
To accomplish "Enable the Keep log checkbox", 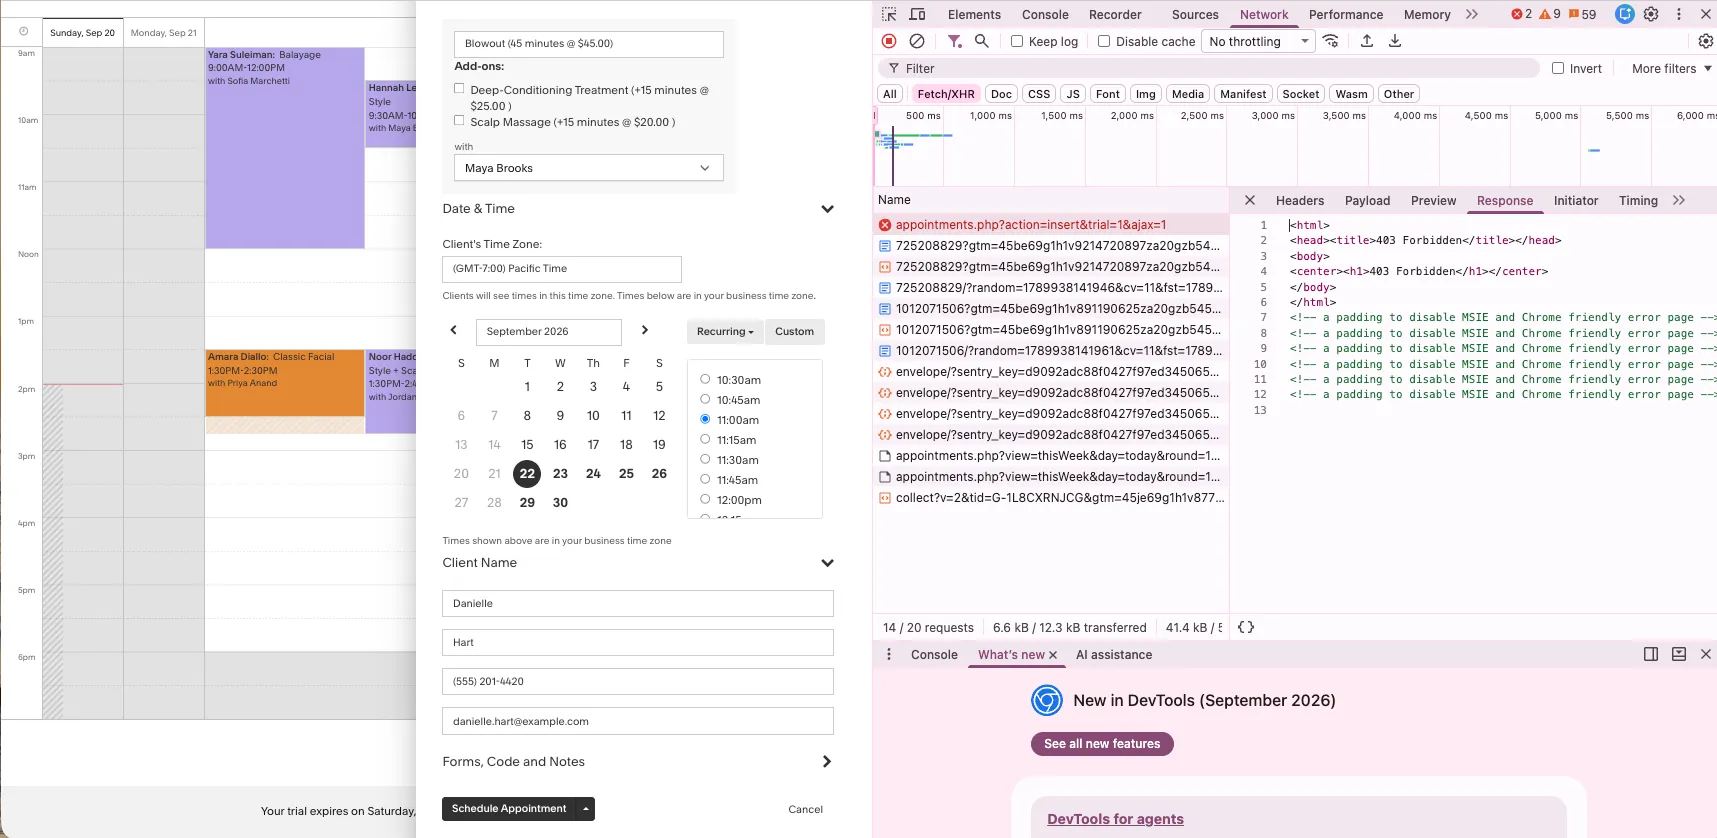I will pyautogui.click(x=1017, y=41).
